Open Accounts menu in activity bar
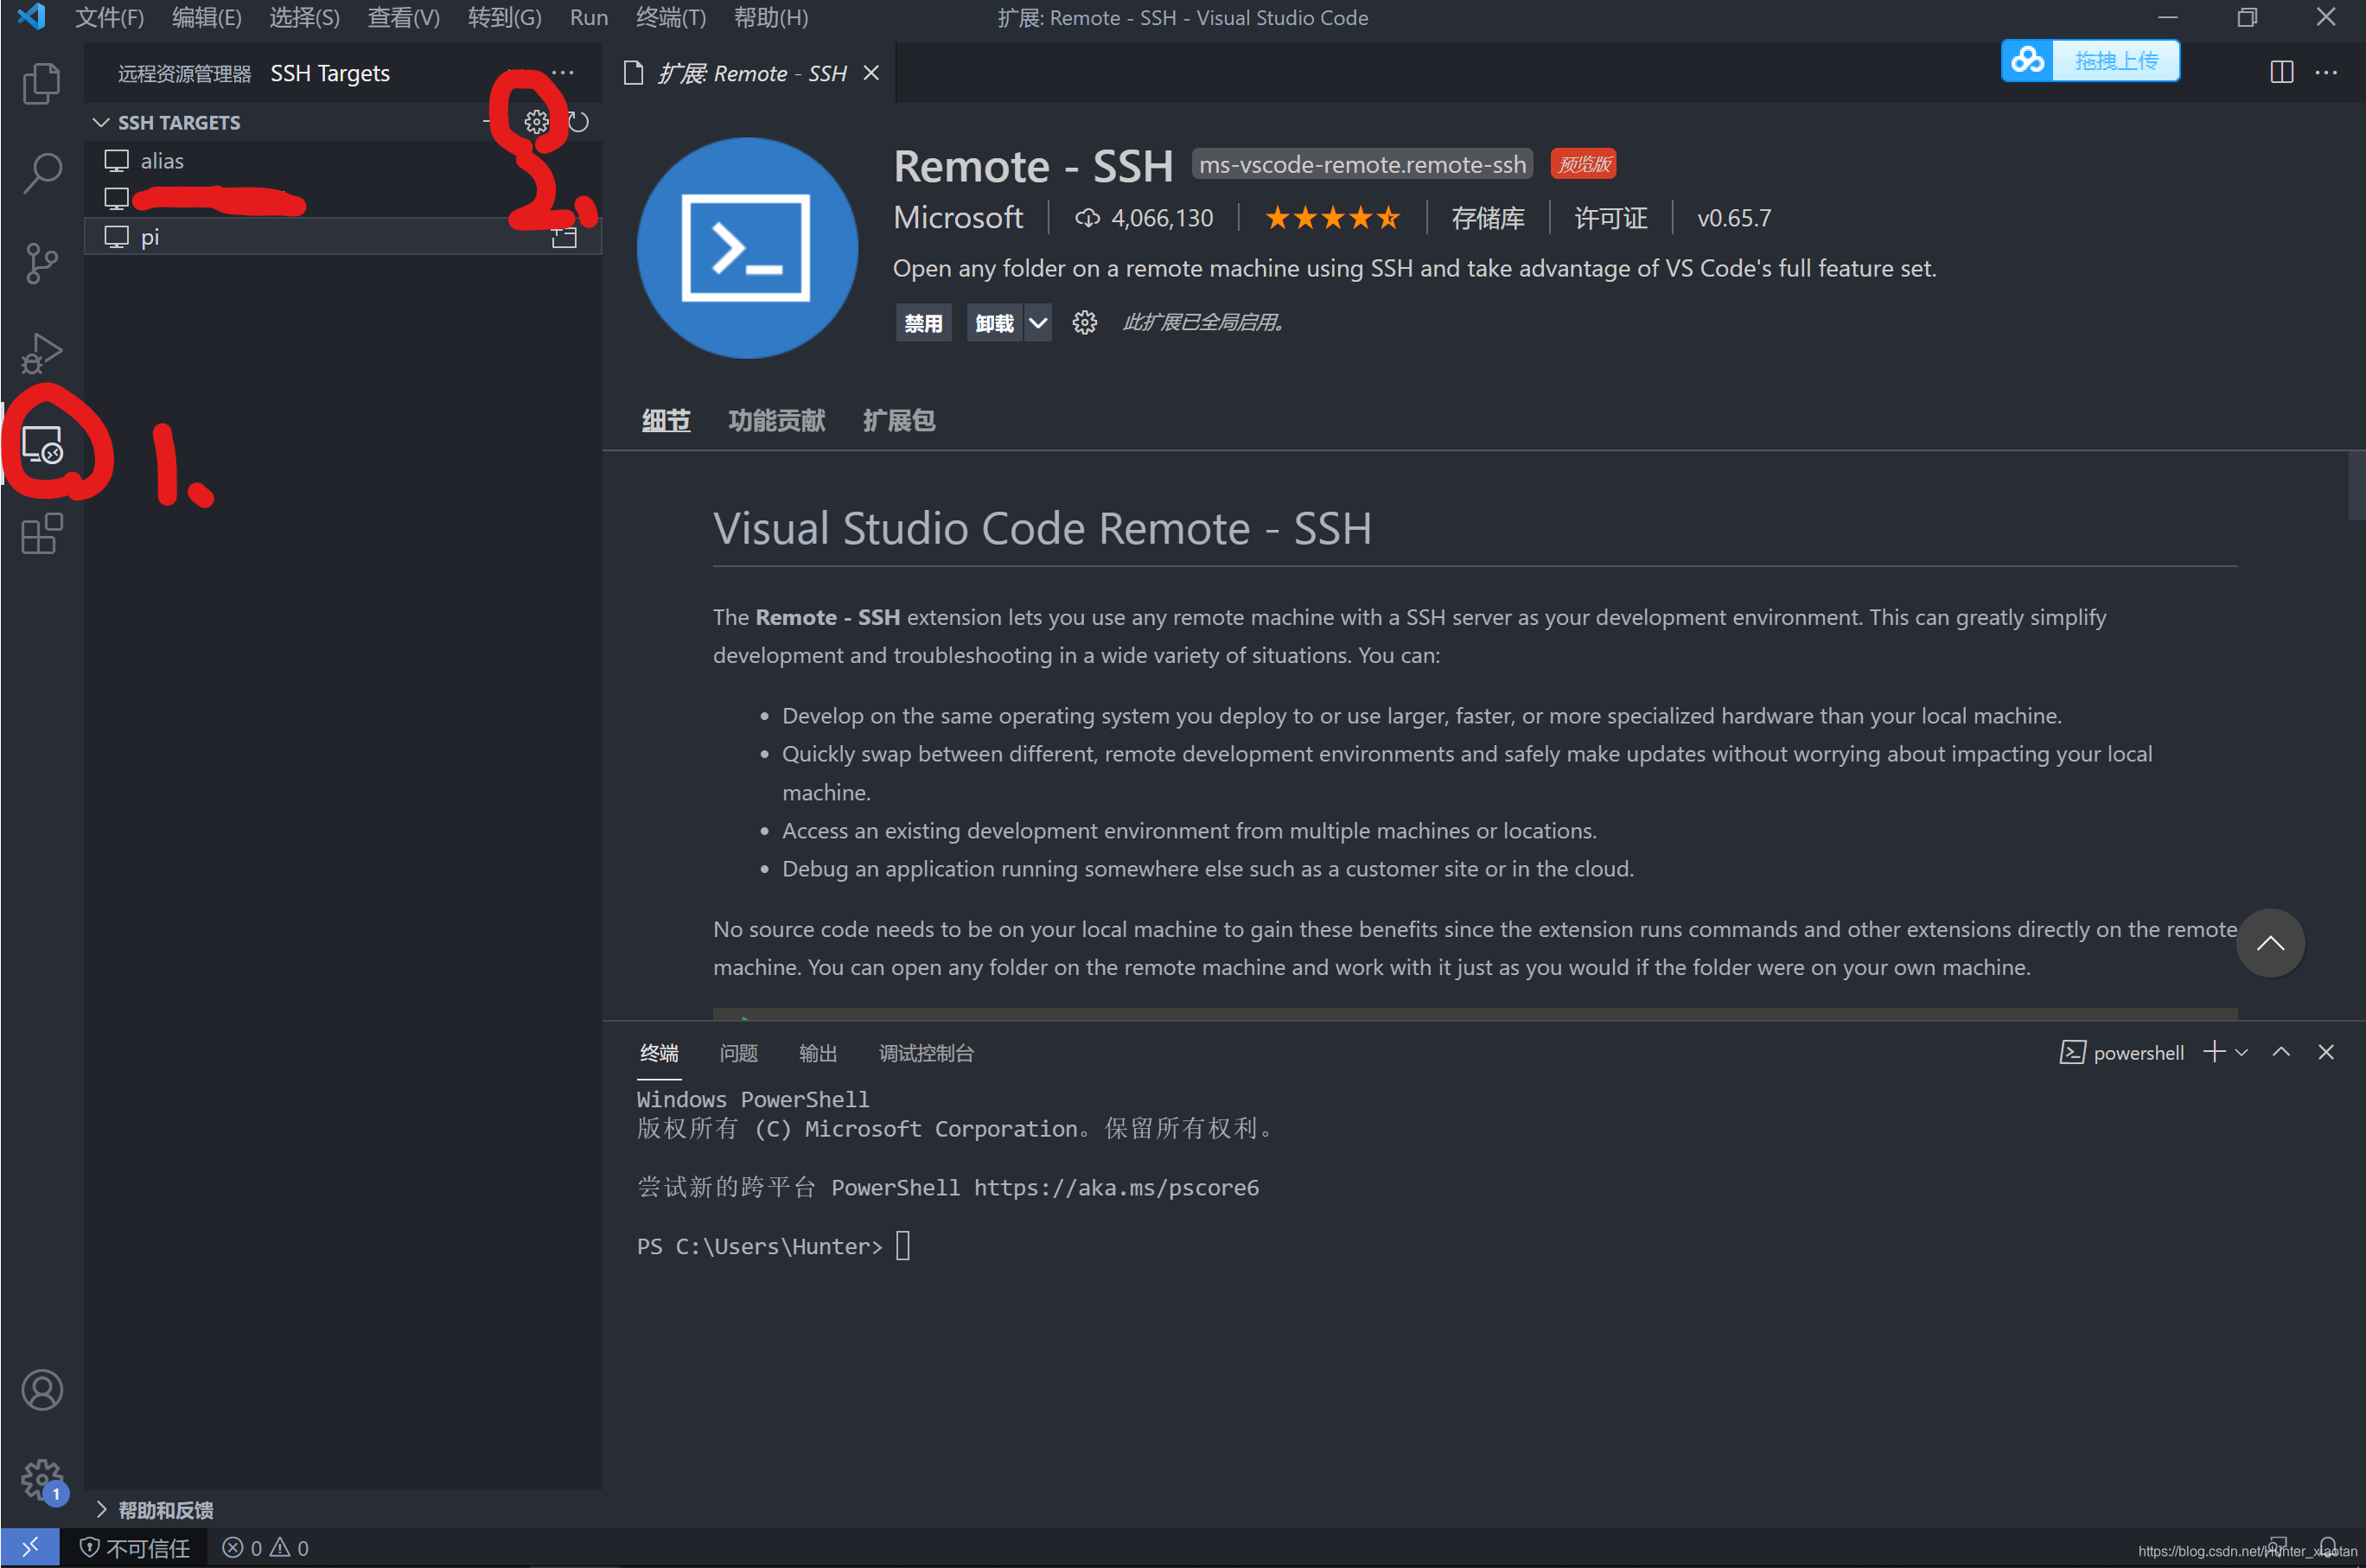Screen dimensions: 2366x1568 click(x=41, y=1390)
